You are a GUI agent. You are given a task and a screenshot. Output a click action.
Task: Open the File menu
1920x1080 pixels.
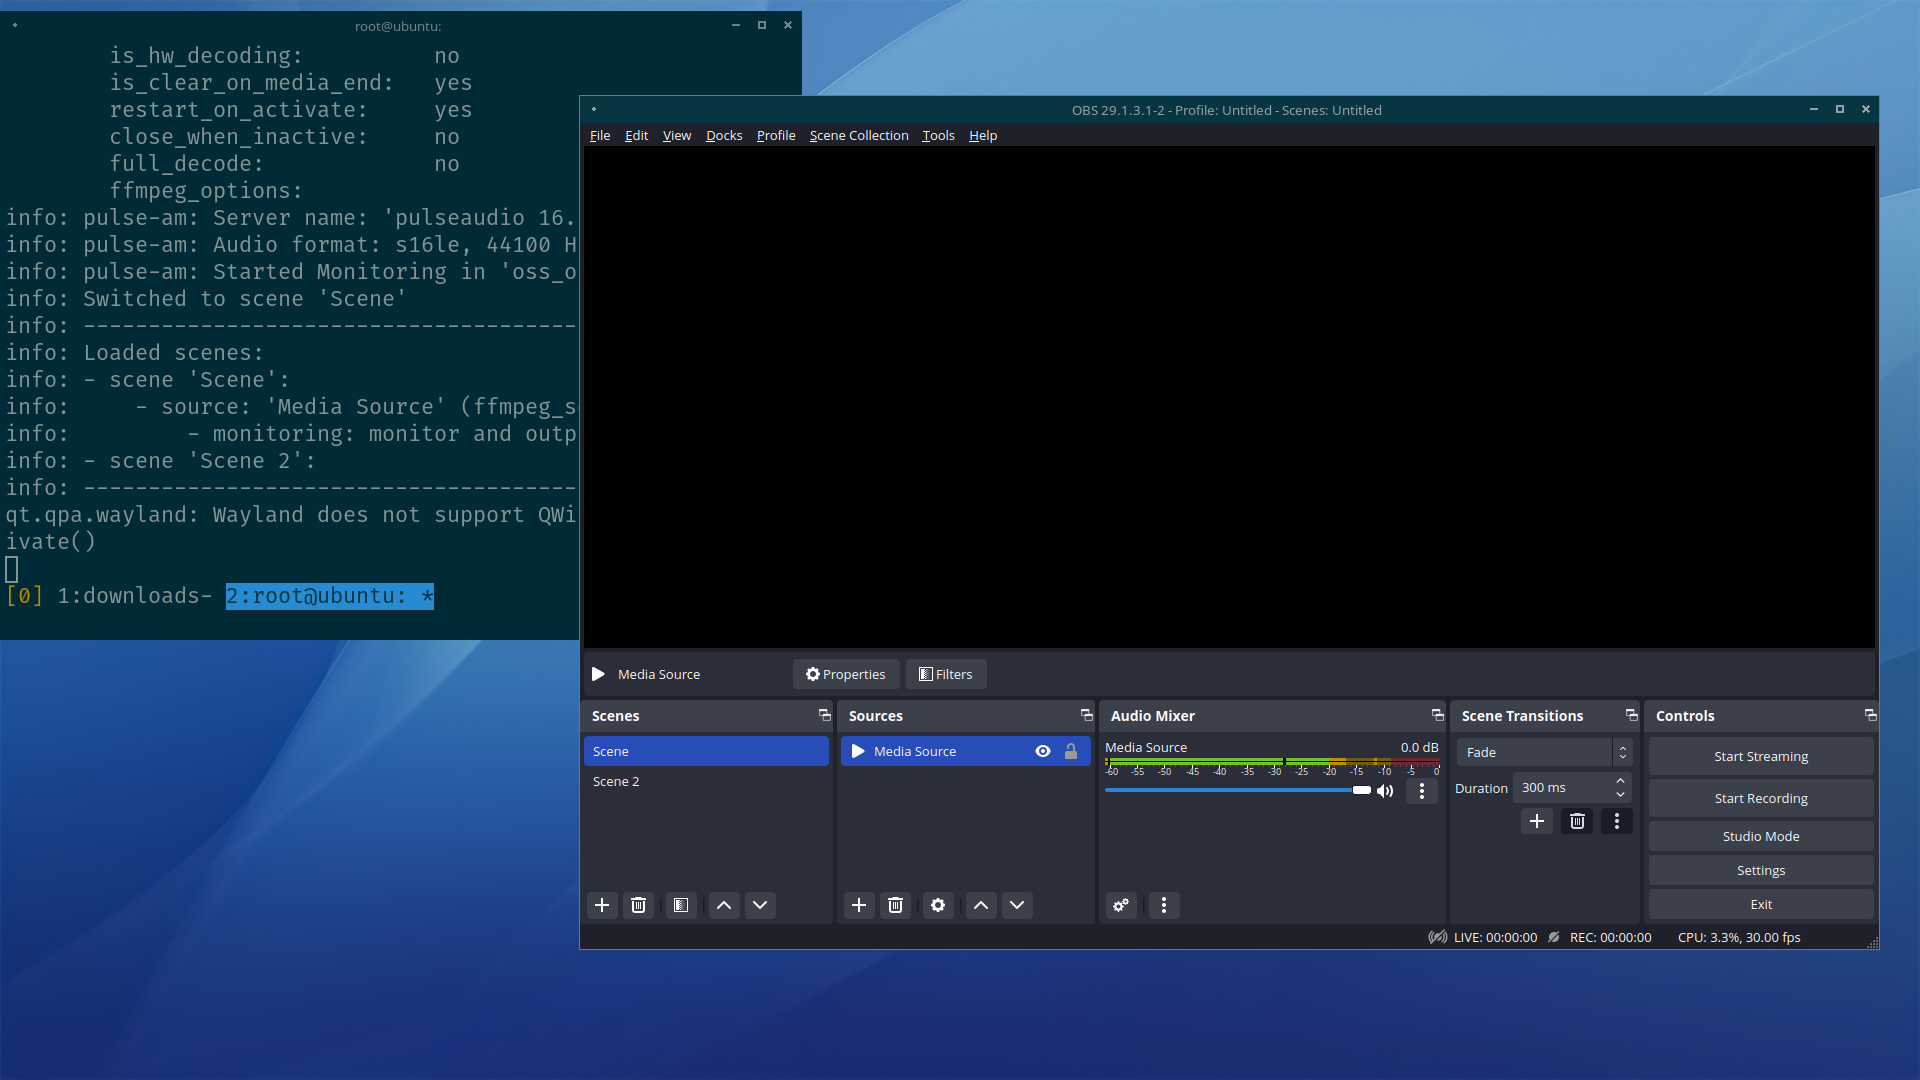(600, 135)
